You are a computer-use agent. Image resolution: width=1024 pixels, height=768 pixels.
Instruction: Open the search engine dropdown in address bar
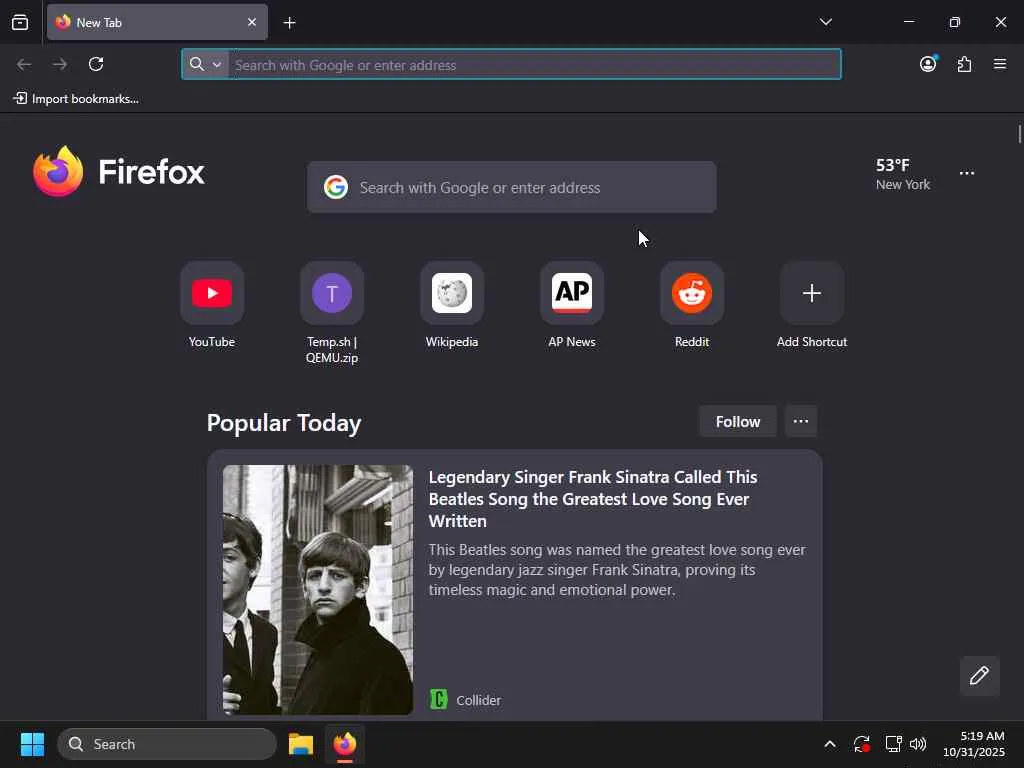pyautogui.click(x=206, y=64)
